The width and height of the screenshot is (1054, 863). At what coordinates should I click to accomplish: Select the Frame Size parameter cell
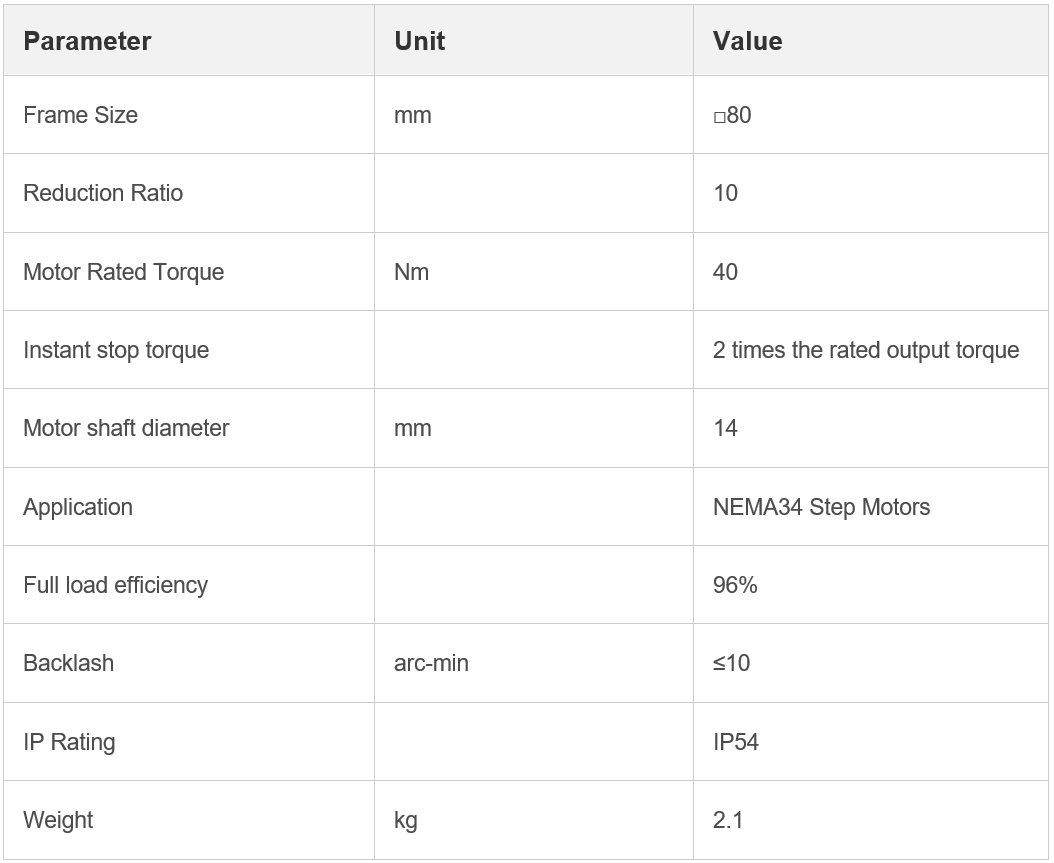80,115
